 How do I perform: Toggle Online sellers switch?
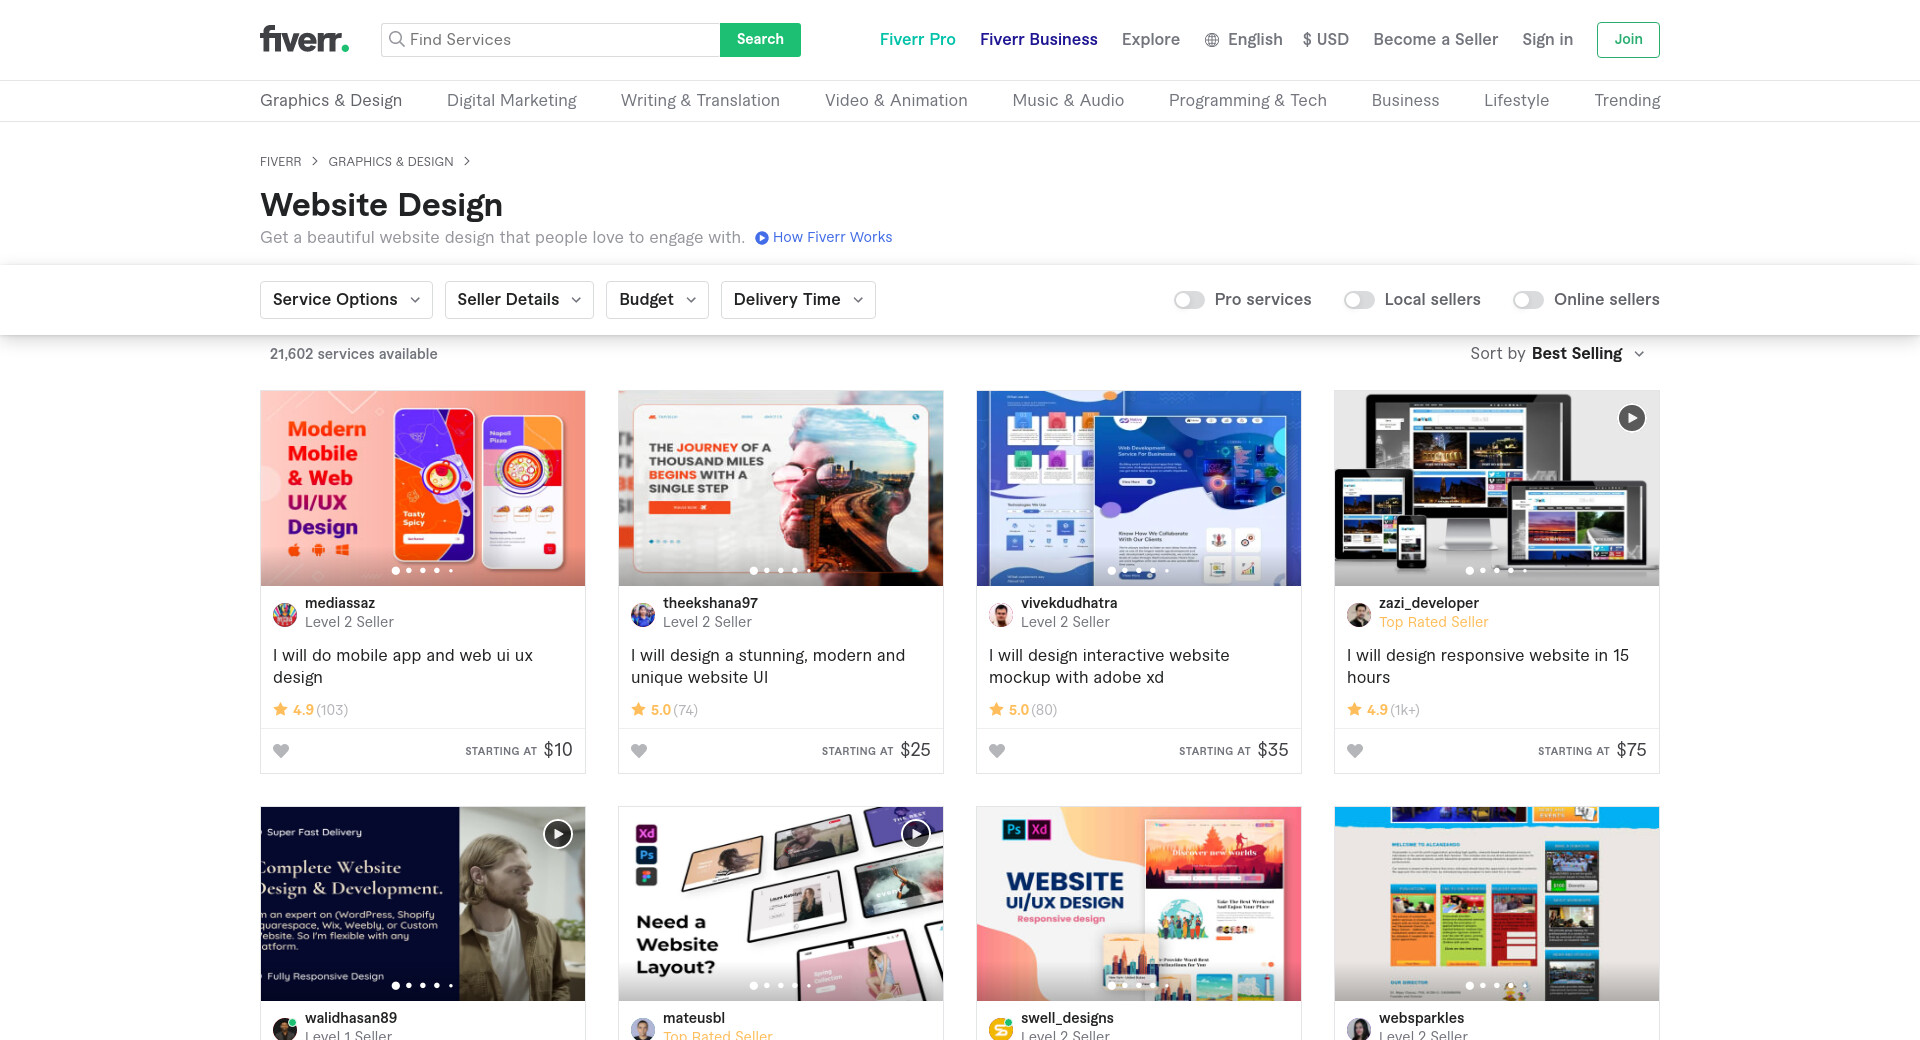click(1528, 300)
